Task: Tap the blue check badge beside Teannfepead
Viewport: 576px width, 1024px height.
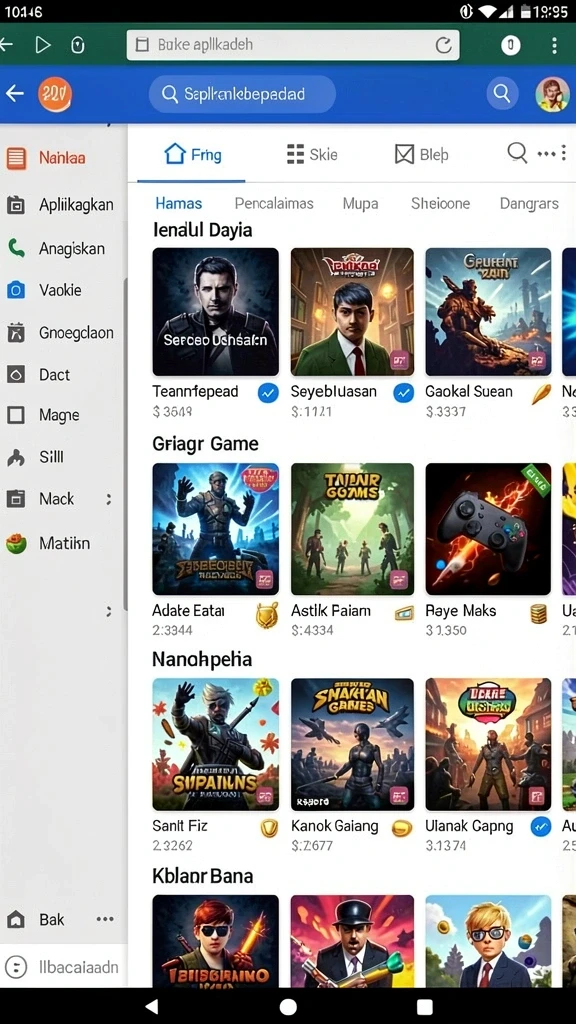Action: click(268, 392)
